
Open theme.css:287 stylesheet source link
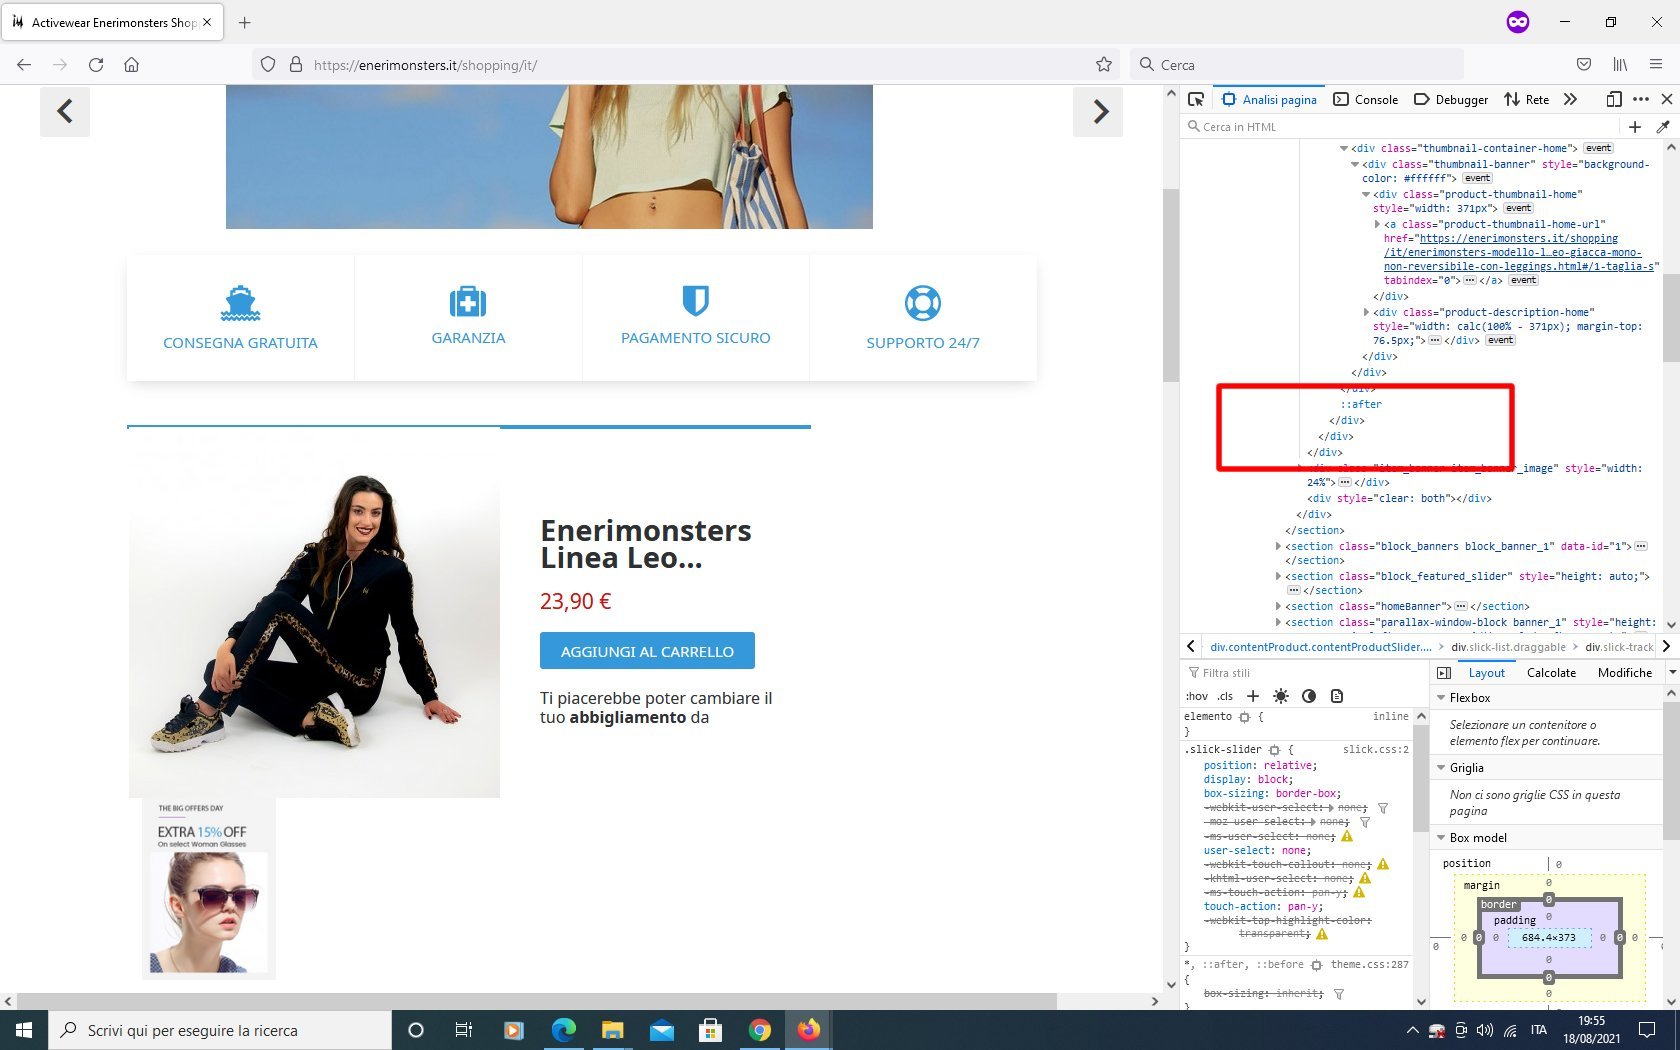click(1370, 965)
